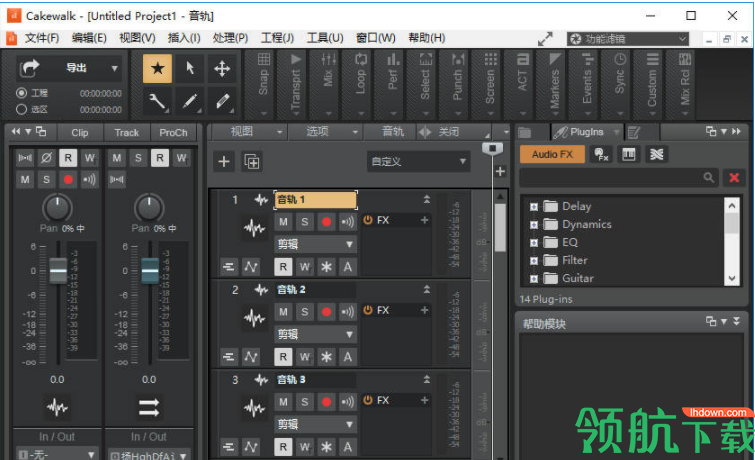Solo track 音轨 1

[305, 222]
